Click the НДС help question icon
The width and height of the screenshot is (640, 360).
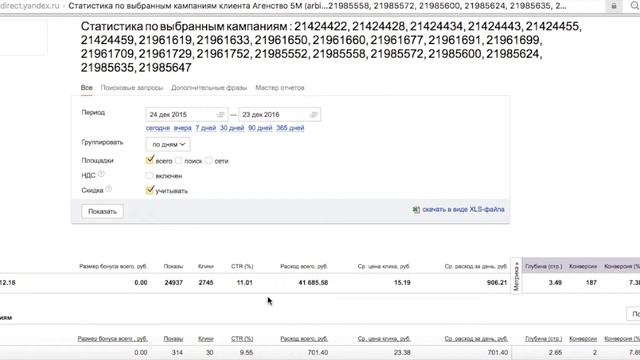(101, 174)
